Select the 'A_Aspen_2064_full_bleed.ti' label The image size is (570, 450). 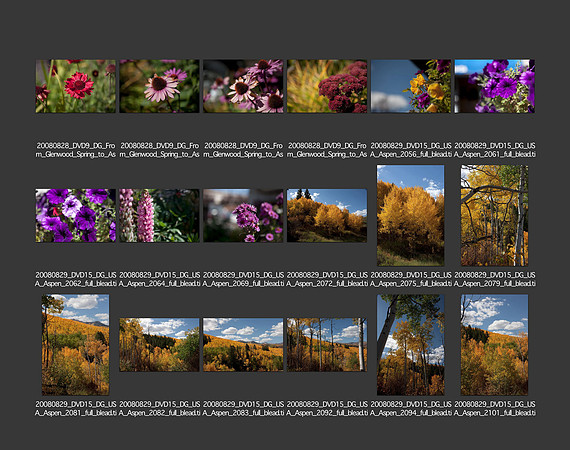tap(159, 284)
